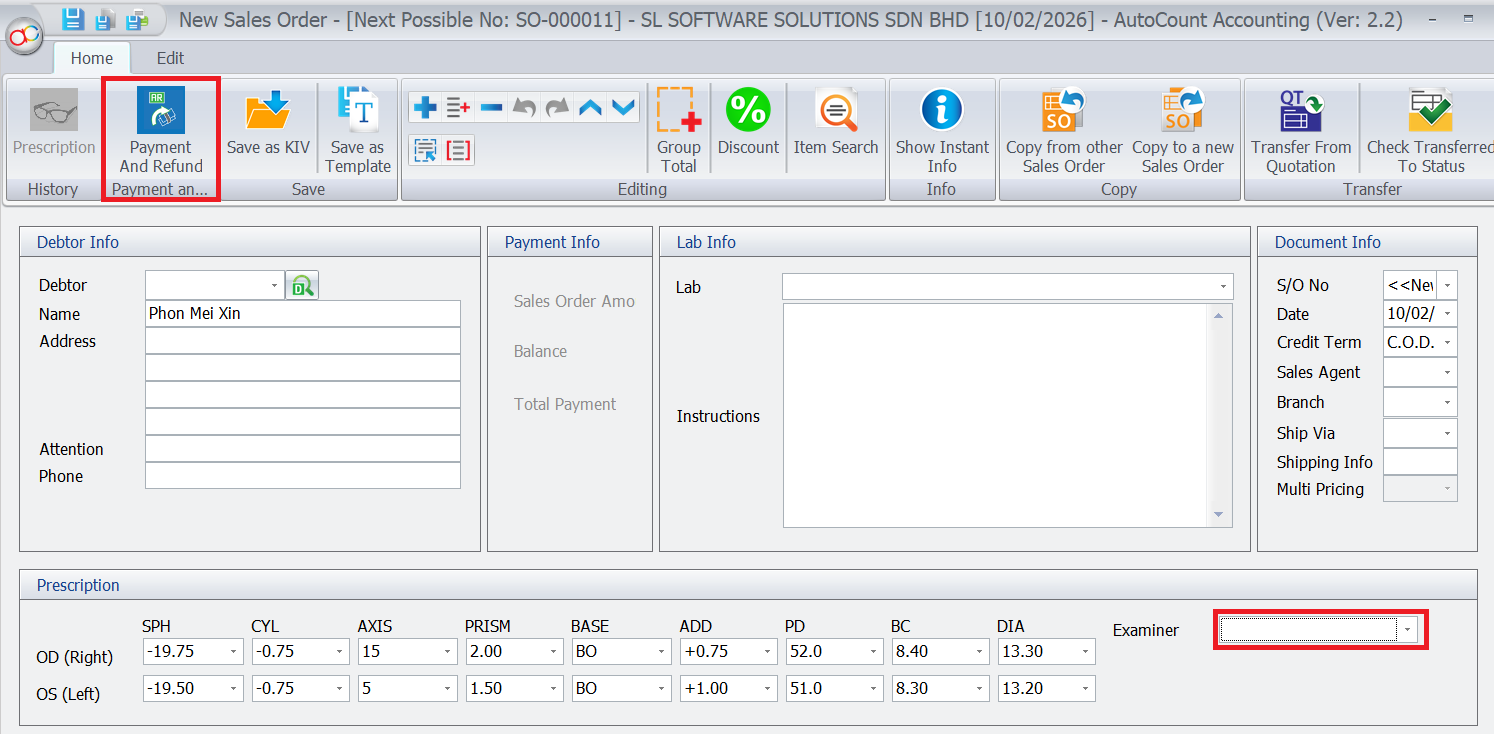Click into the Phone input field
This screenshot has width=1494, height=734.
pyautogui.click(x=302, y=476)
